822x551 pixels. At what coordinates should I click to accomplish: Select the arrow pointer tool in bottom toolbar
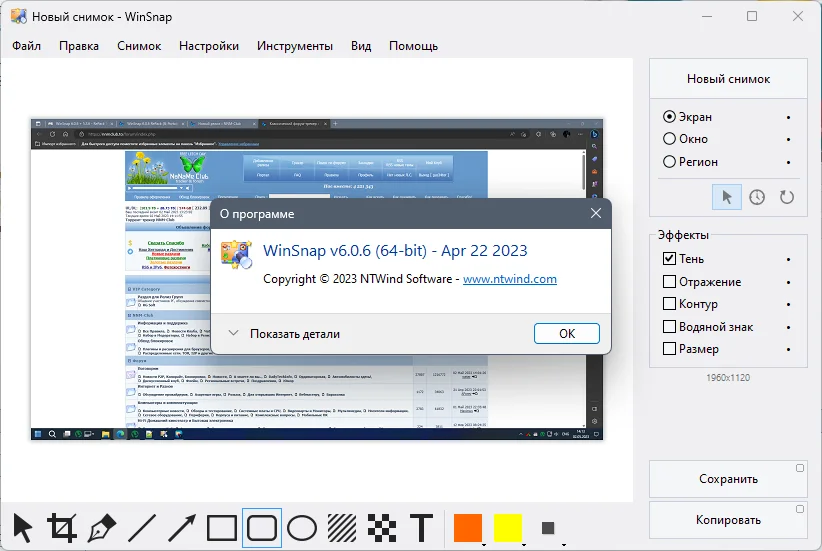[x=23, y=527]
